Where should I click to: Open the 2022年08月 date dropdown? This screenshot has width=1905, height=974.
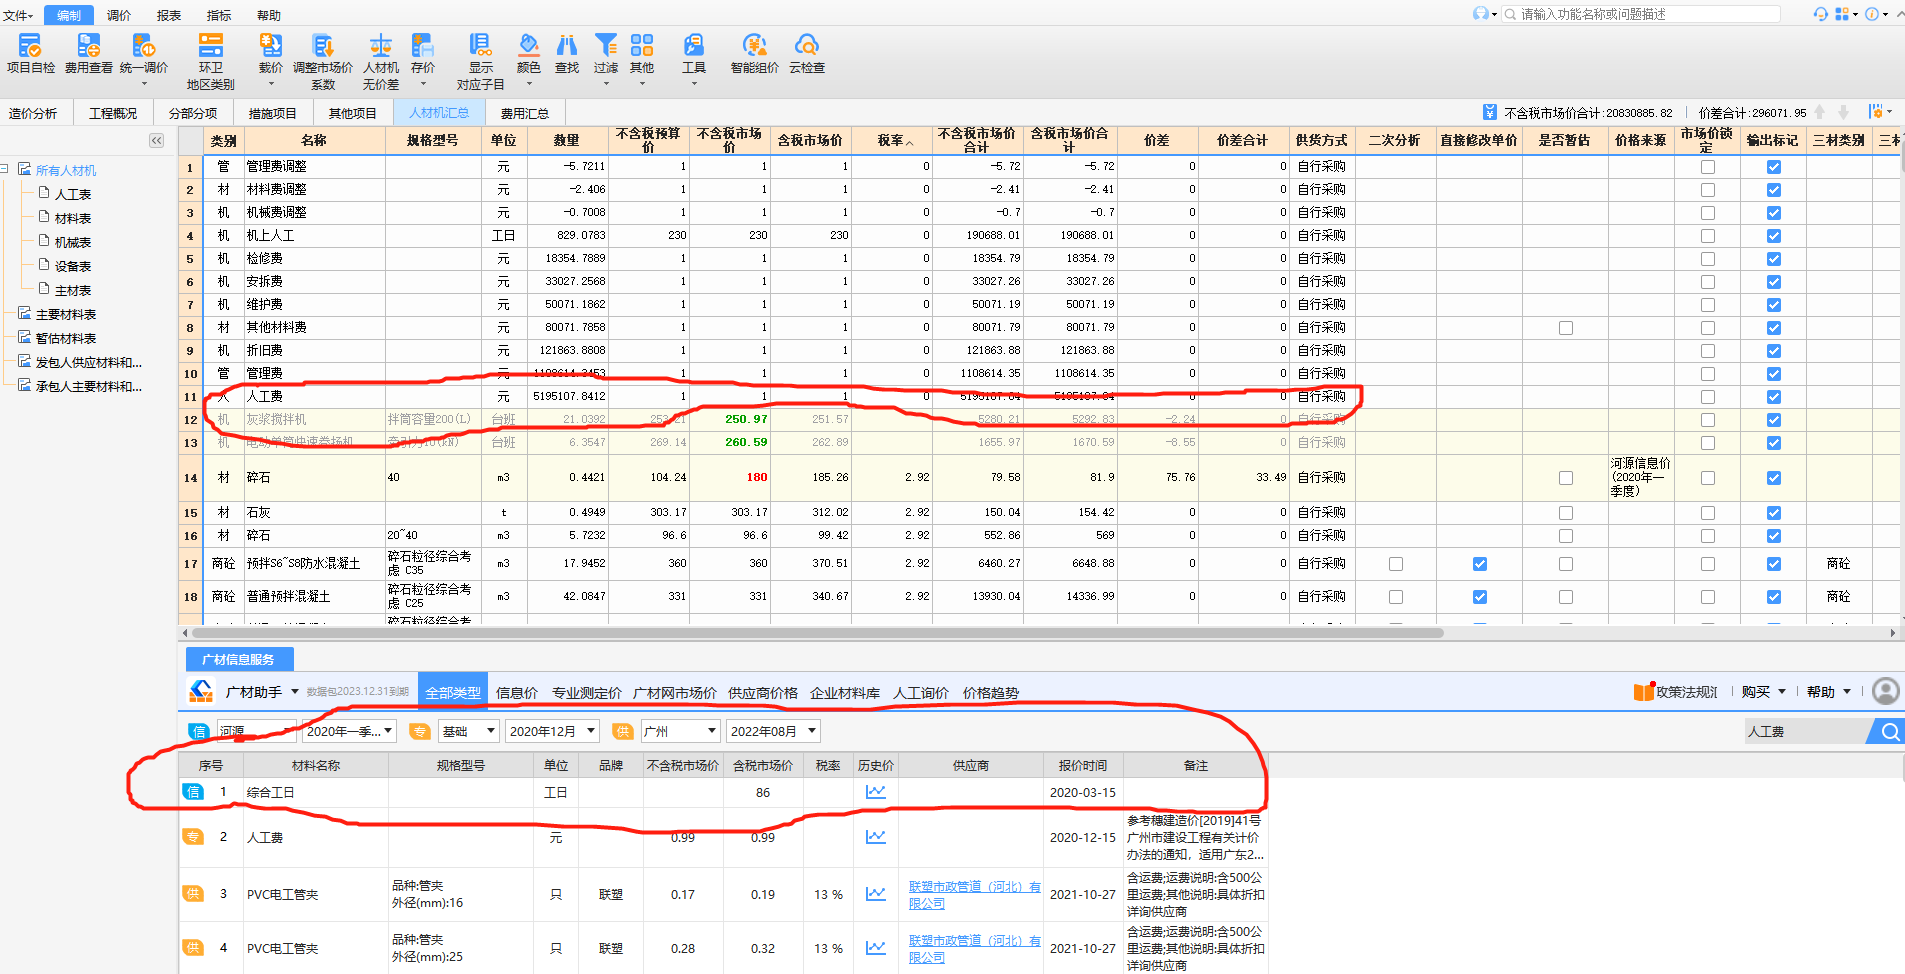coord(773,731)
